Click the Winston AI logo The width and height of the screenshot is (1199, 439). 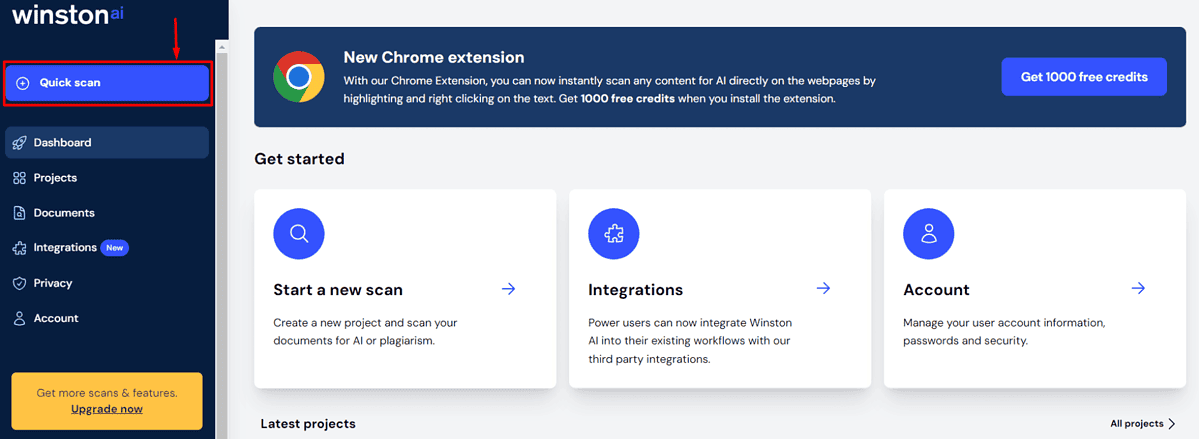[x=68, y=15]
